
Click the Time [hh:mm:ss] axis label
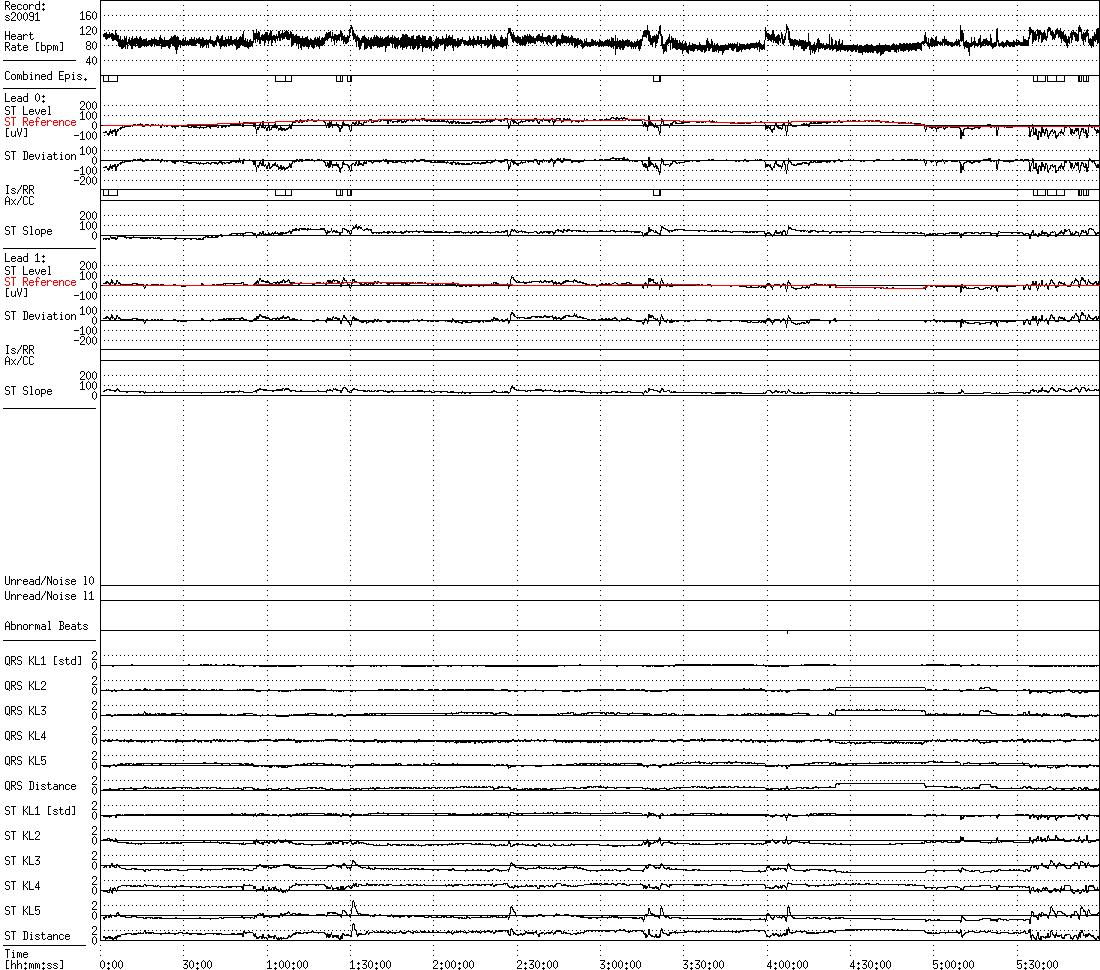34,959
